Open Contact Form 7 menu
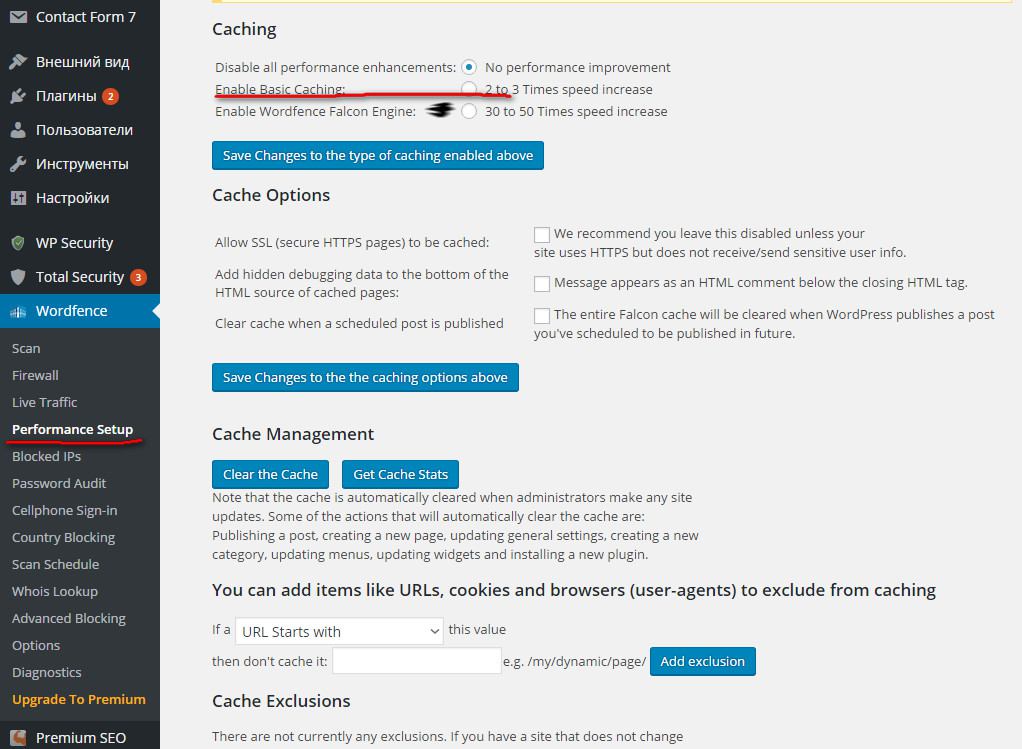1022x749 pixels. [80, 17]
